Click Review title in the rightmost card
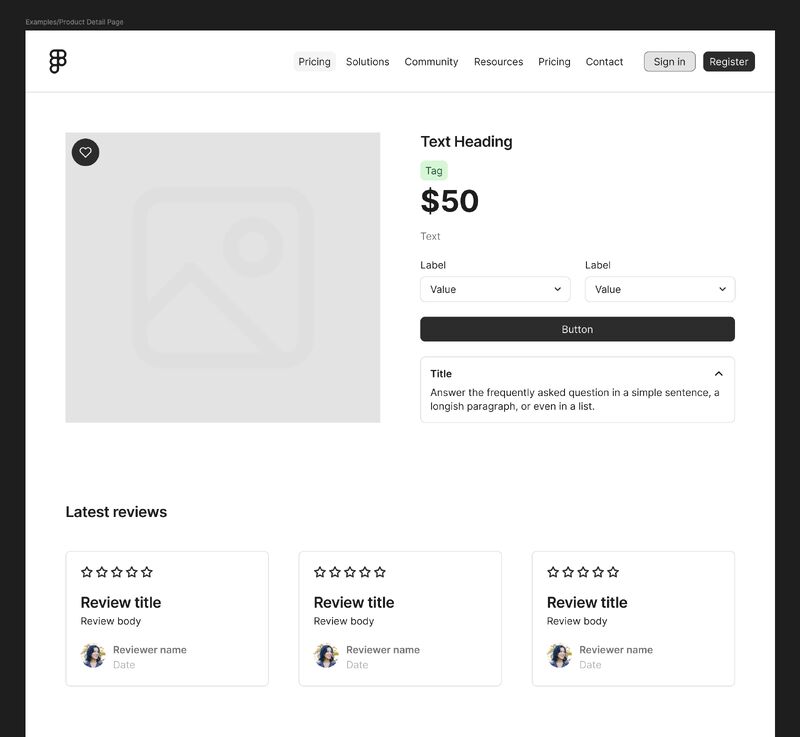This screenshot has width=800, height=737. [x=587, y=602]
